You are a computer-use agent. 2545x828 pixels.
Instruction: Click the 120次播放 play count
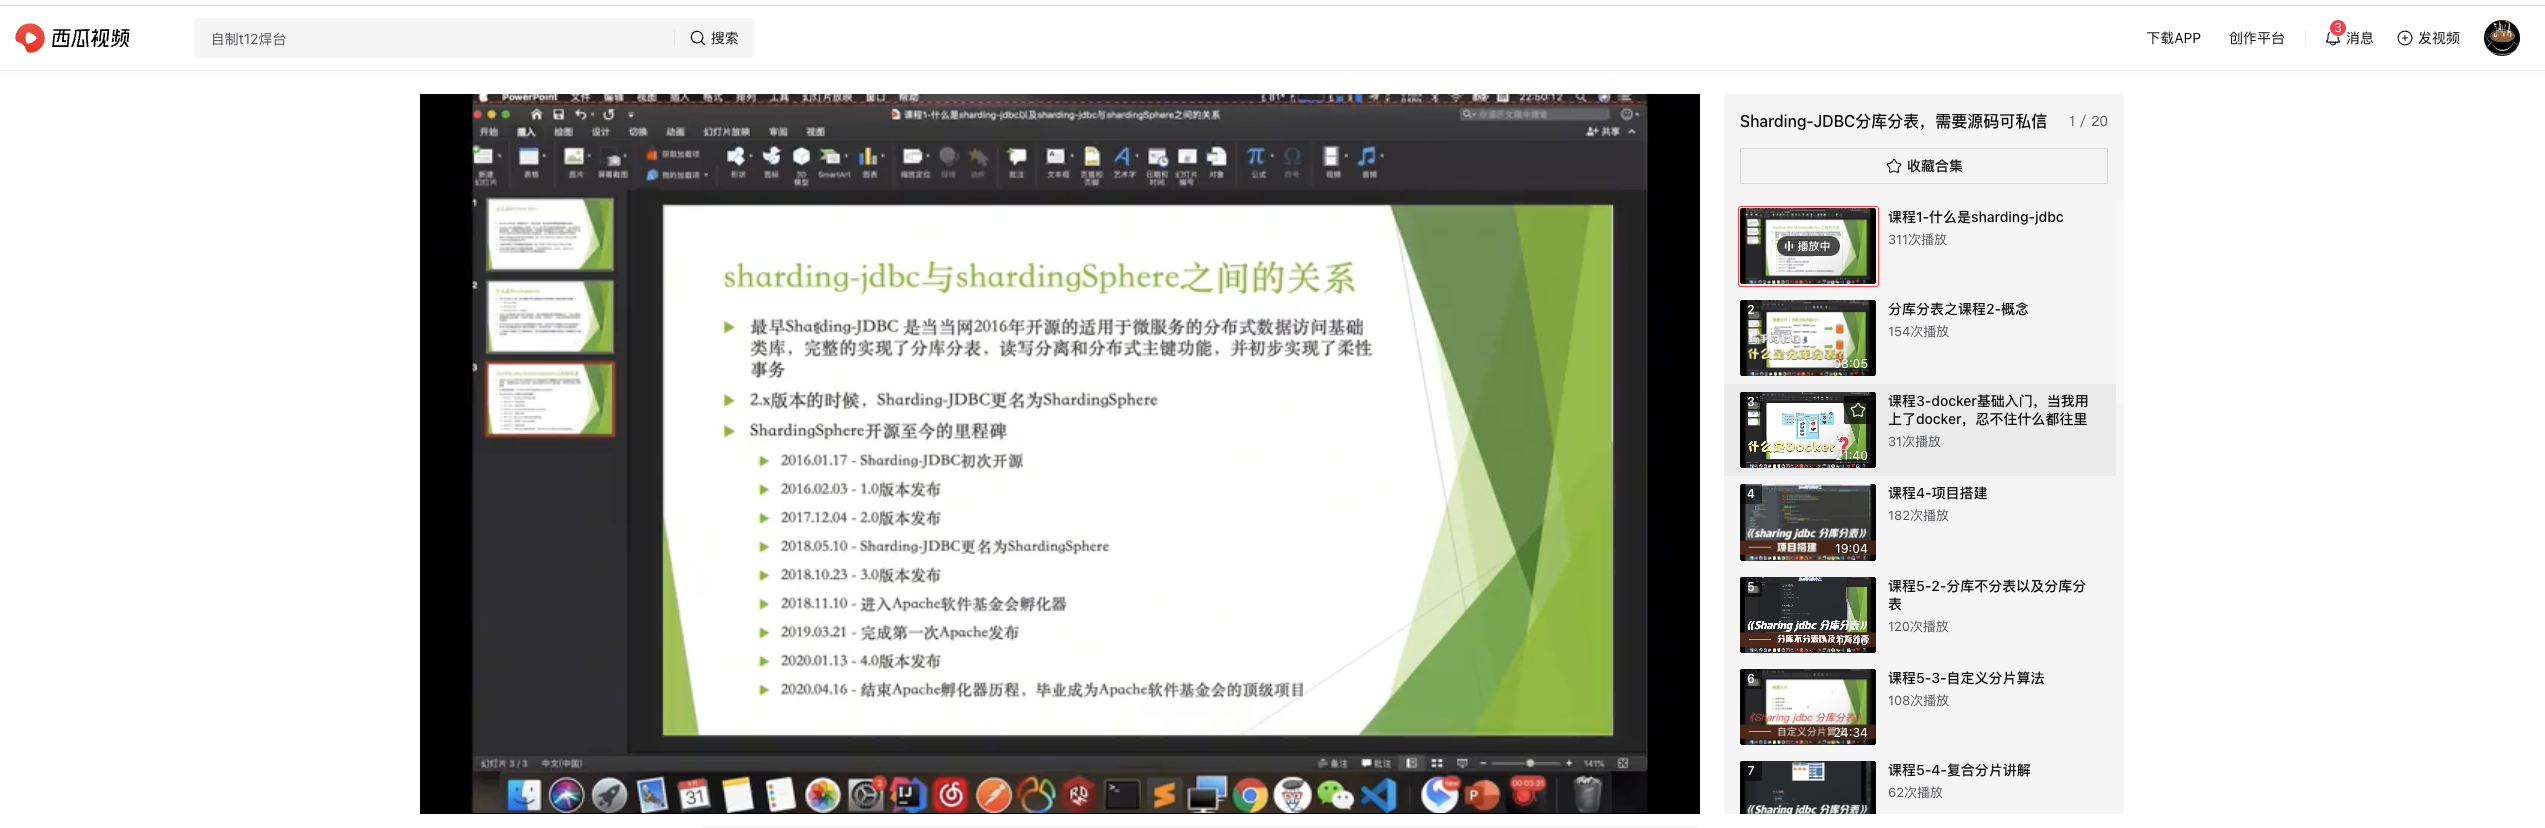click(1918, 627)
